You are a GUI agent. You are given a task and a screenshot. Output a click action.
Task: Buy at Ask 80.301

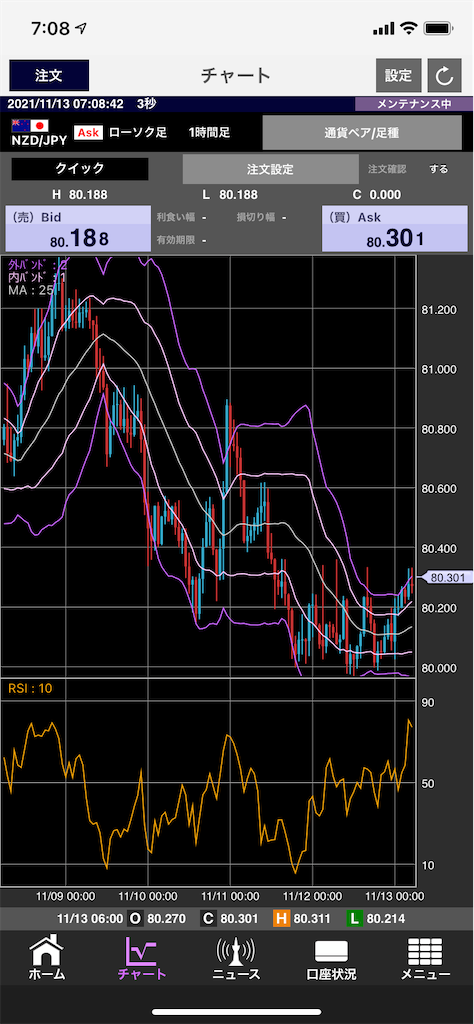tap(395, 229)
